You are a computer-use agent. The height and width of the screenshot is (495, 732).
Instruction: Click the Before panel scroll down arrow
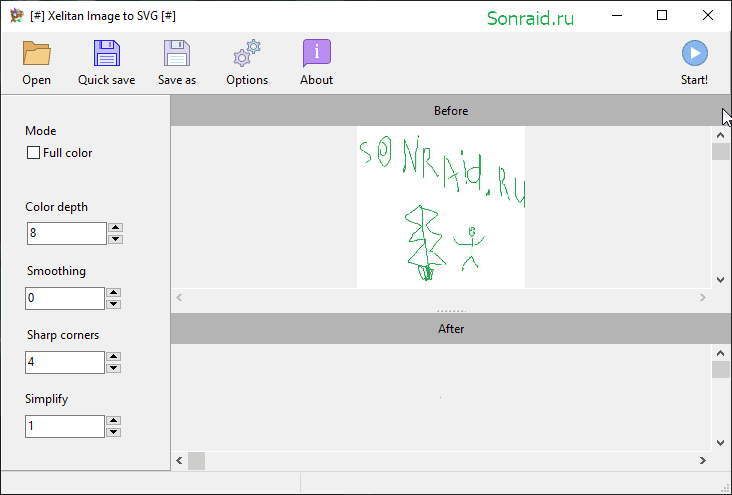tap(720, 280)
